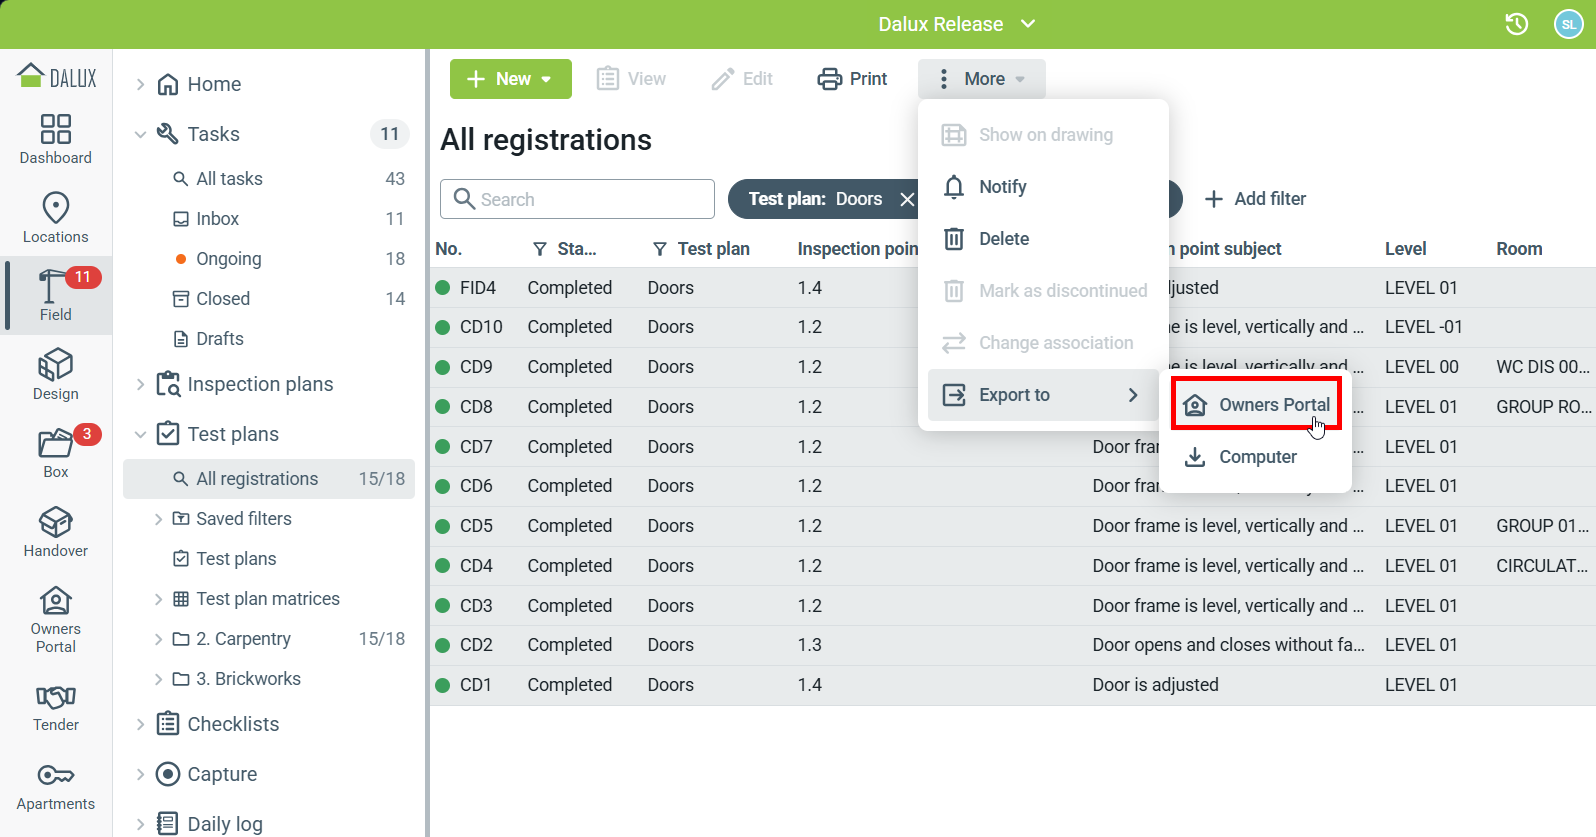The width and height of the screenshot is (1596, 837).
Task: Open the SL user profile avatar
Action: click(x=1568, y=24)
